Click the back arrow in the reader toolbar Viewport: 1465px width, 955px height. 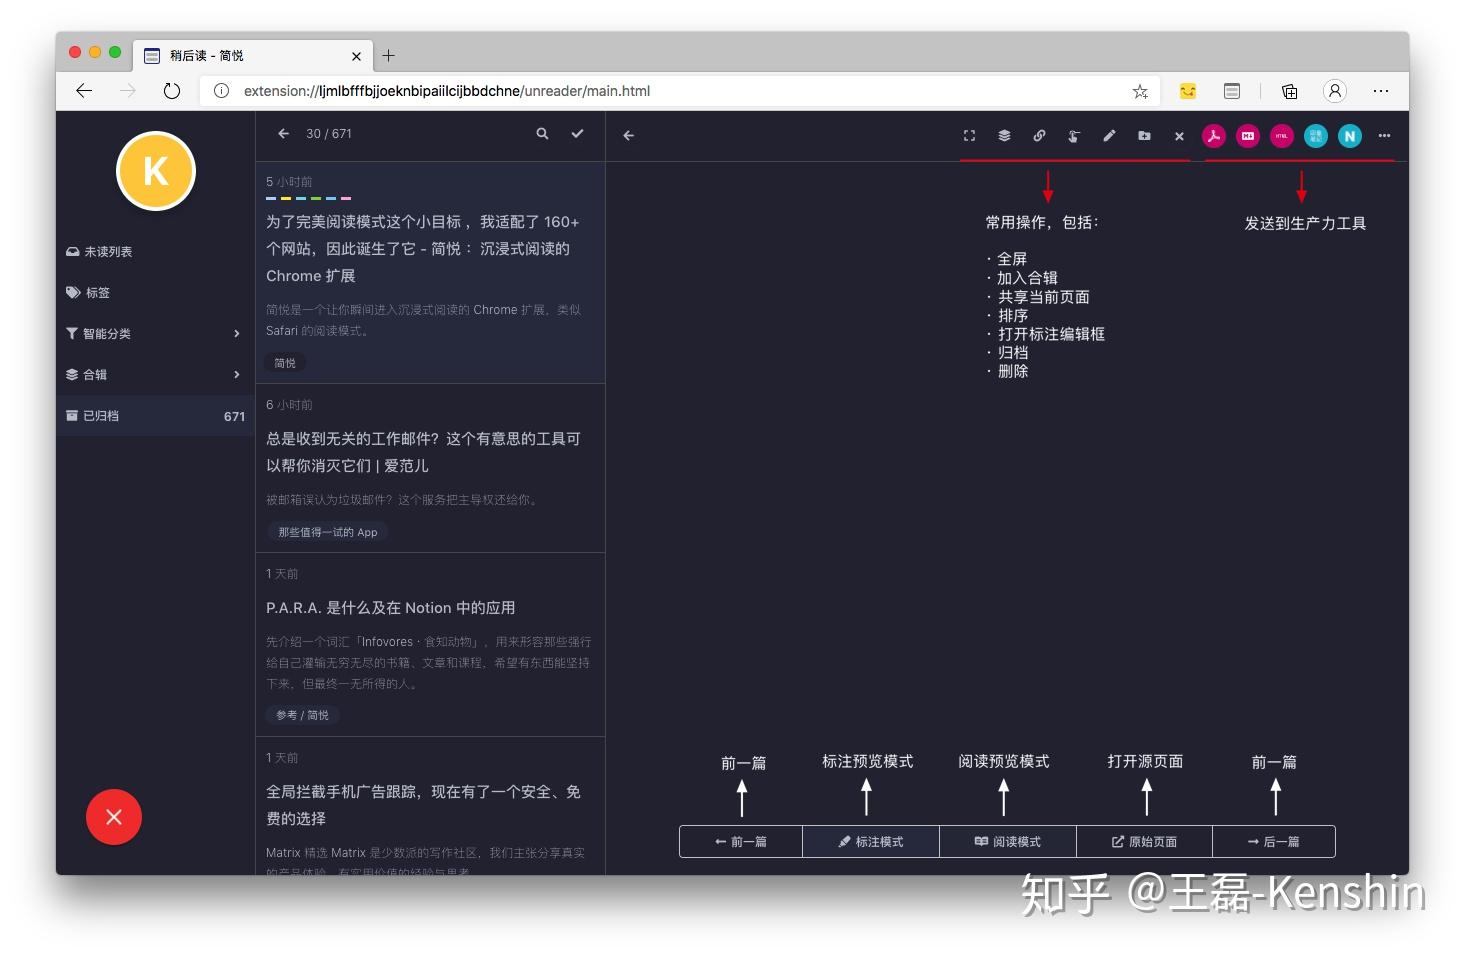coord(628,136)
